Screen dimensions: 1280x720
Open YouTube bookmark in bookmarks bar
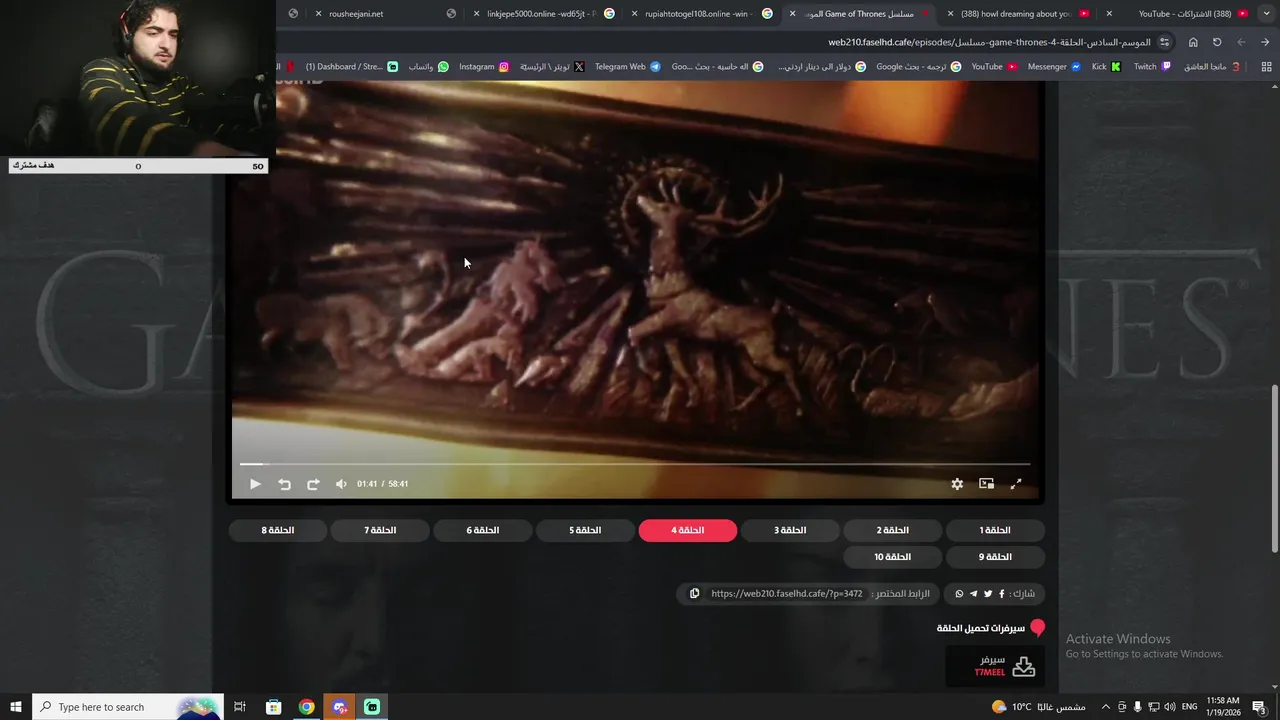(x=995, y=67)
